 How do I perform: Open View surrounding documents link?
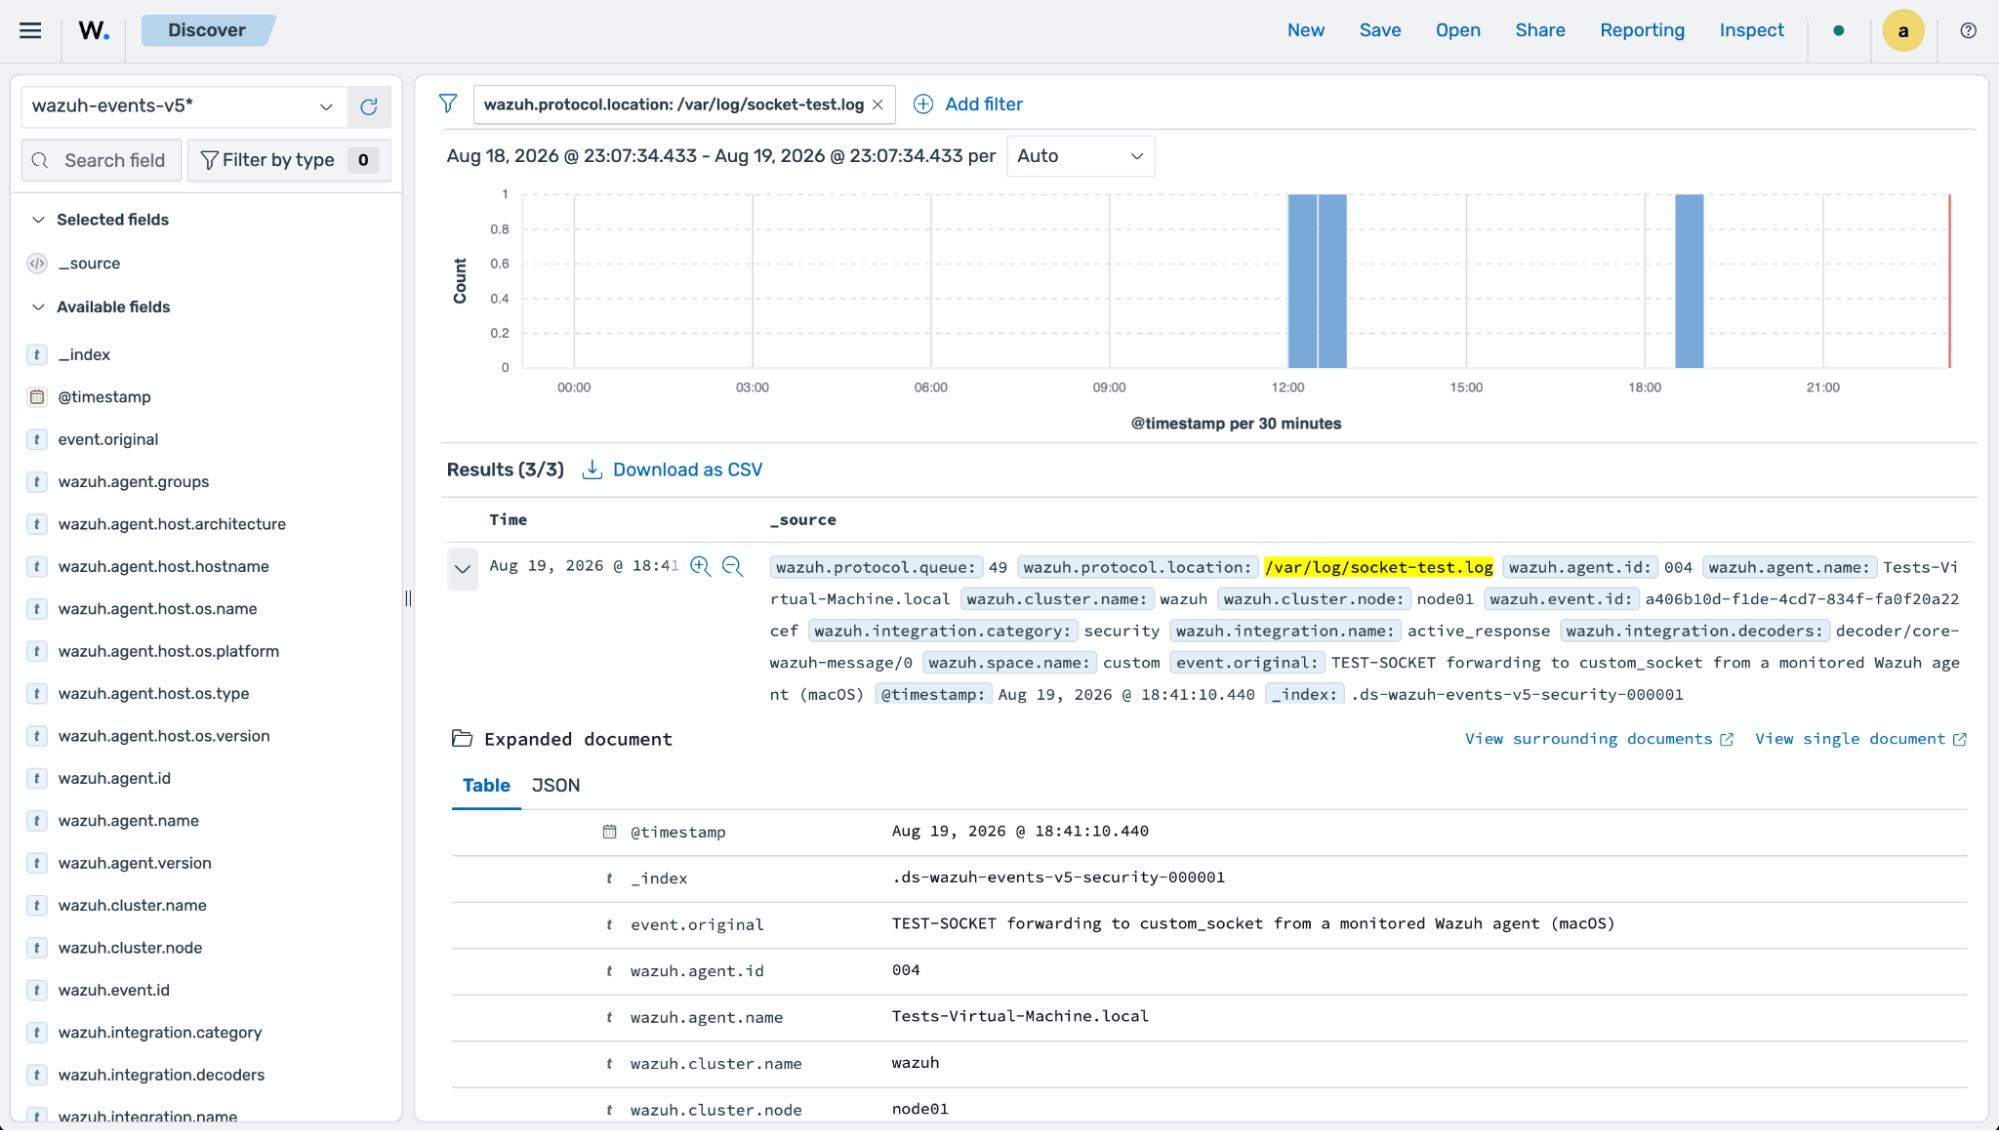pyautogui.click(x=1599, y=739)
